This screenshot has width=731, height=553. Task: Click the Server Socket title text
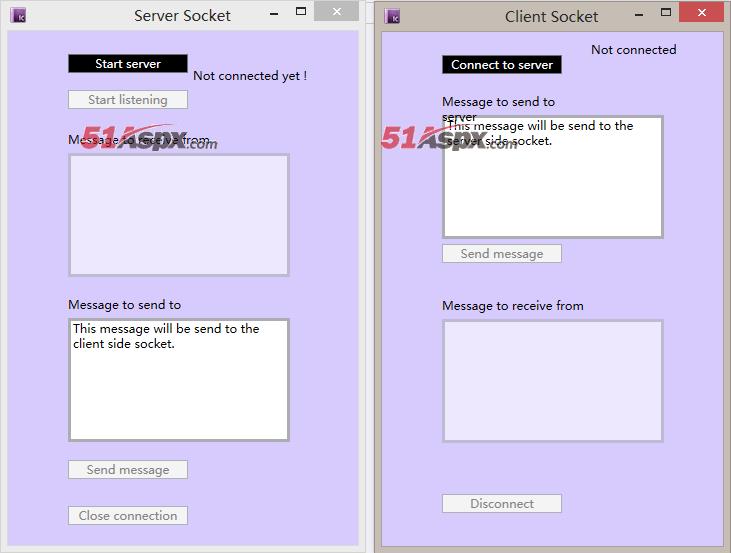point(182,15)
